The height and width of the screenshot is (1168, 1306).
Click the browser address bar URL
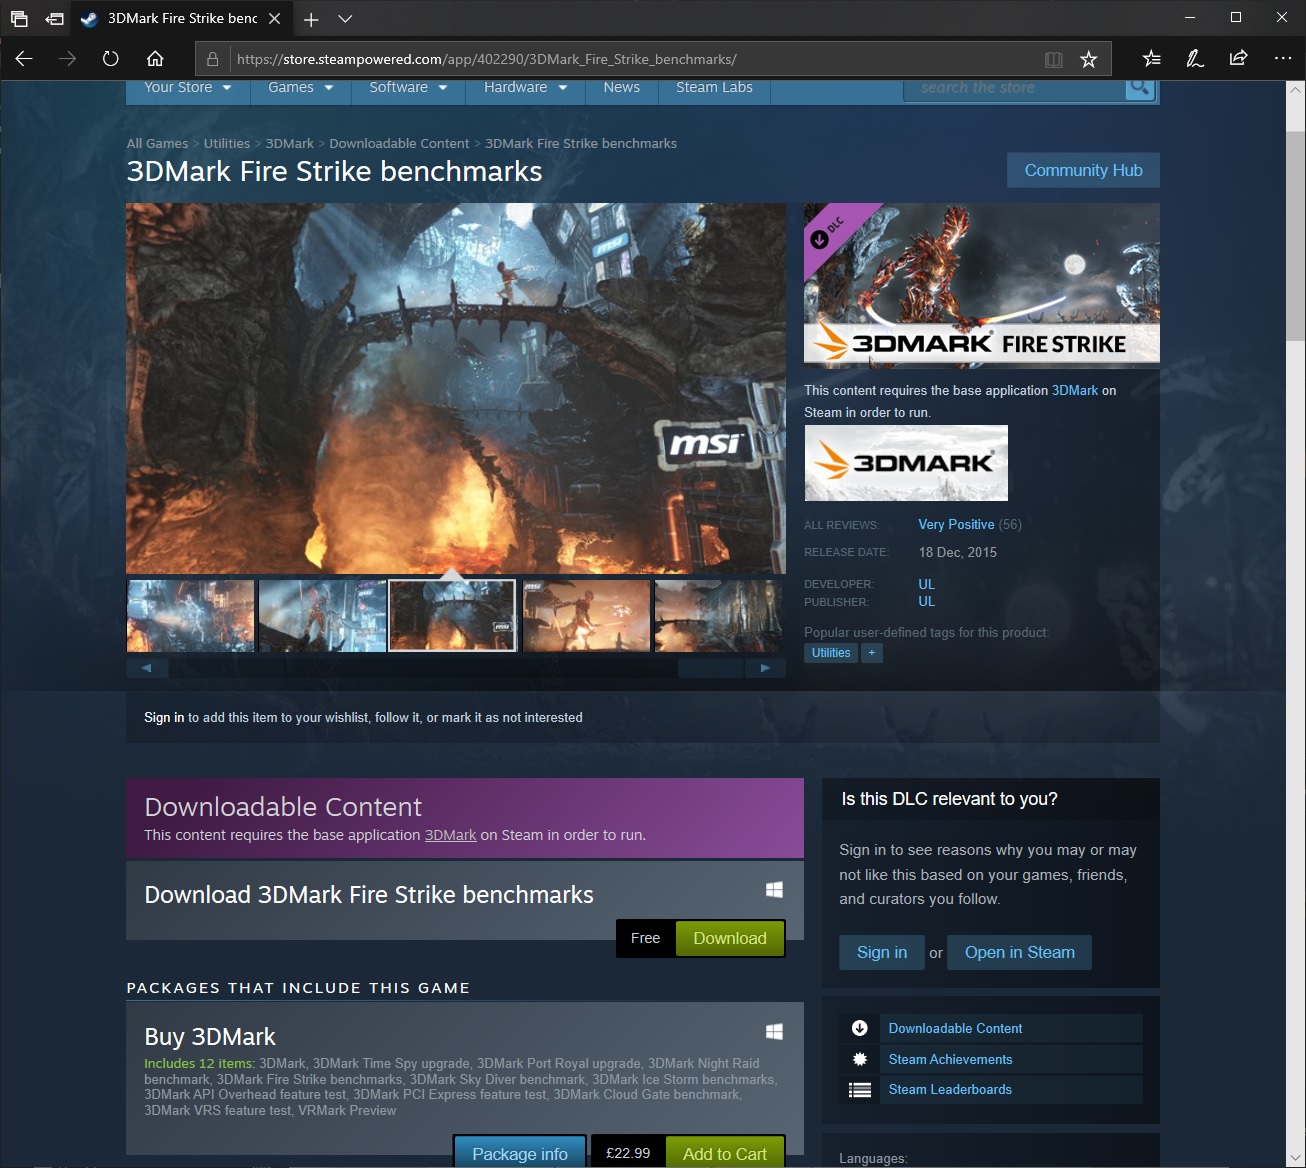coord(487,59)
